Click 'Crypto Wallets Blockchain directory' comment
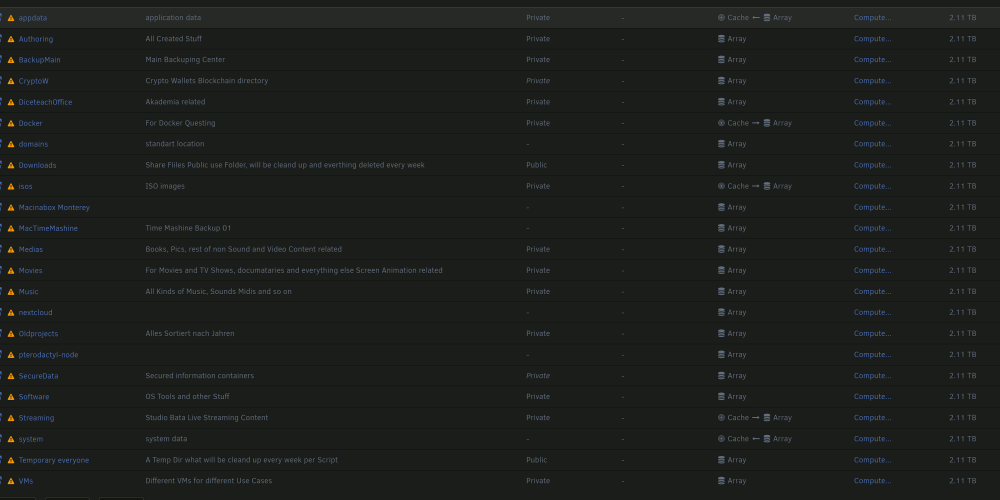 207,81
